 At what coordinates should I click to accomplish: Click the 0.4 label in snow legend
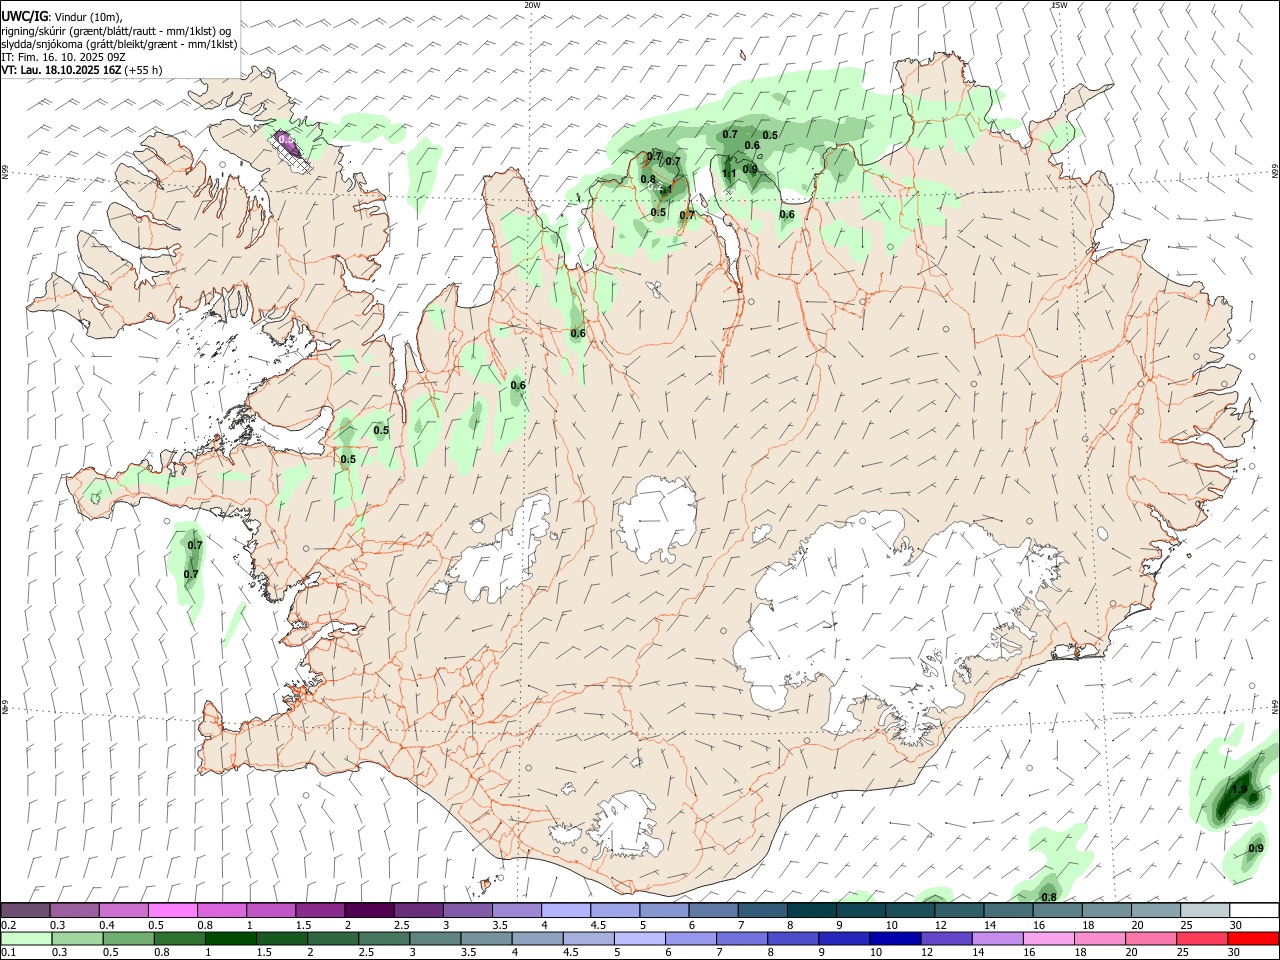point(106,925)
